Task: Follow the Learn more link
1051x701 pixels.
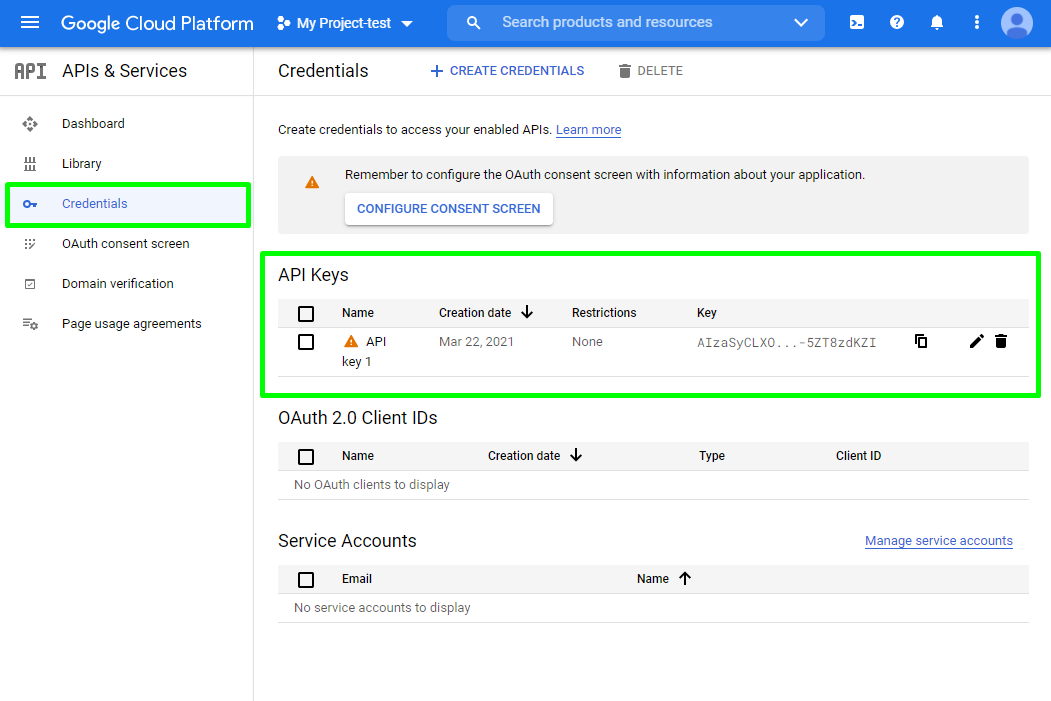Action: click(x=589, y=130)
